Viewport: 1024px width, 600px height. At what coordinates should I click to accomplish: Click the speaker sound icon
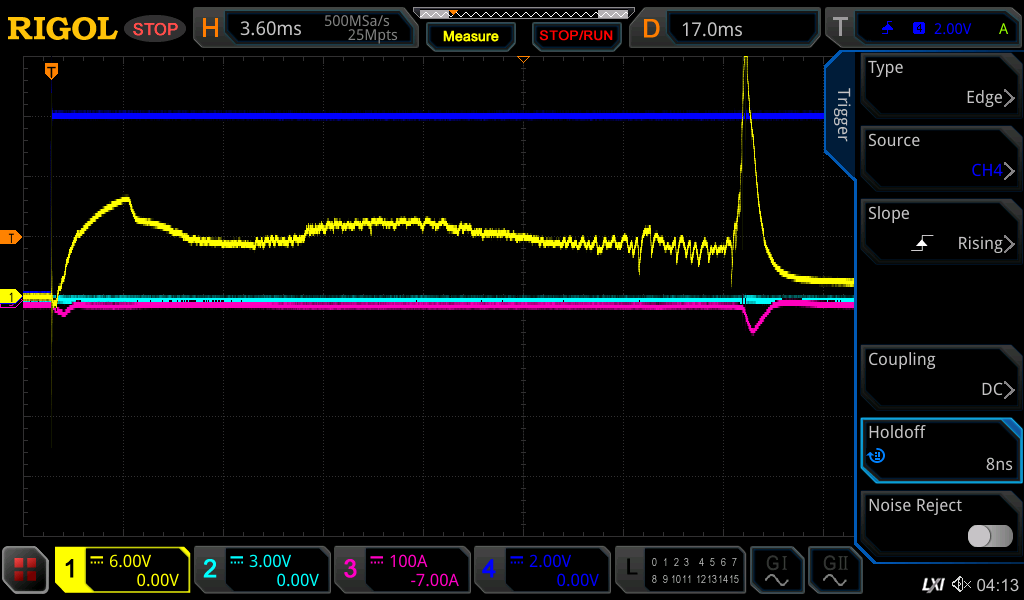[961, 583]
